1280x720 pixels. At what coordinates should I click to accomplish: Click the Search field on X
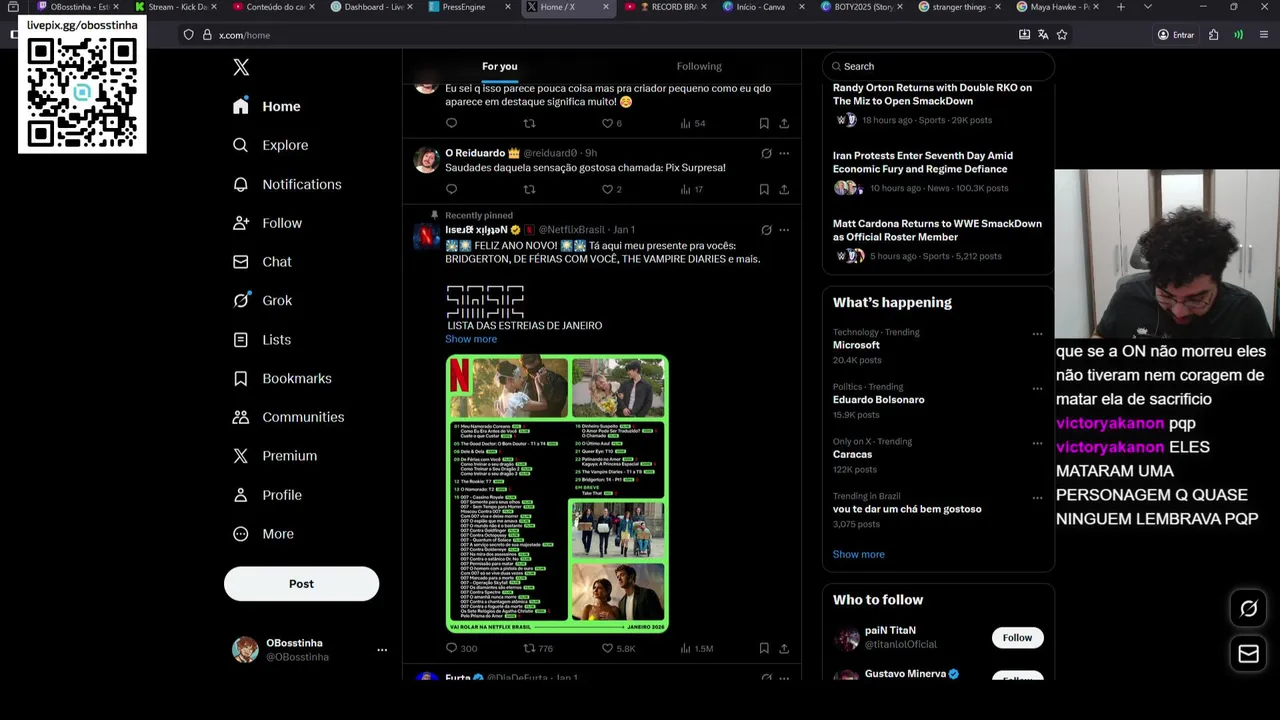[x=938, y=66]
